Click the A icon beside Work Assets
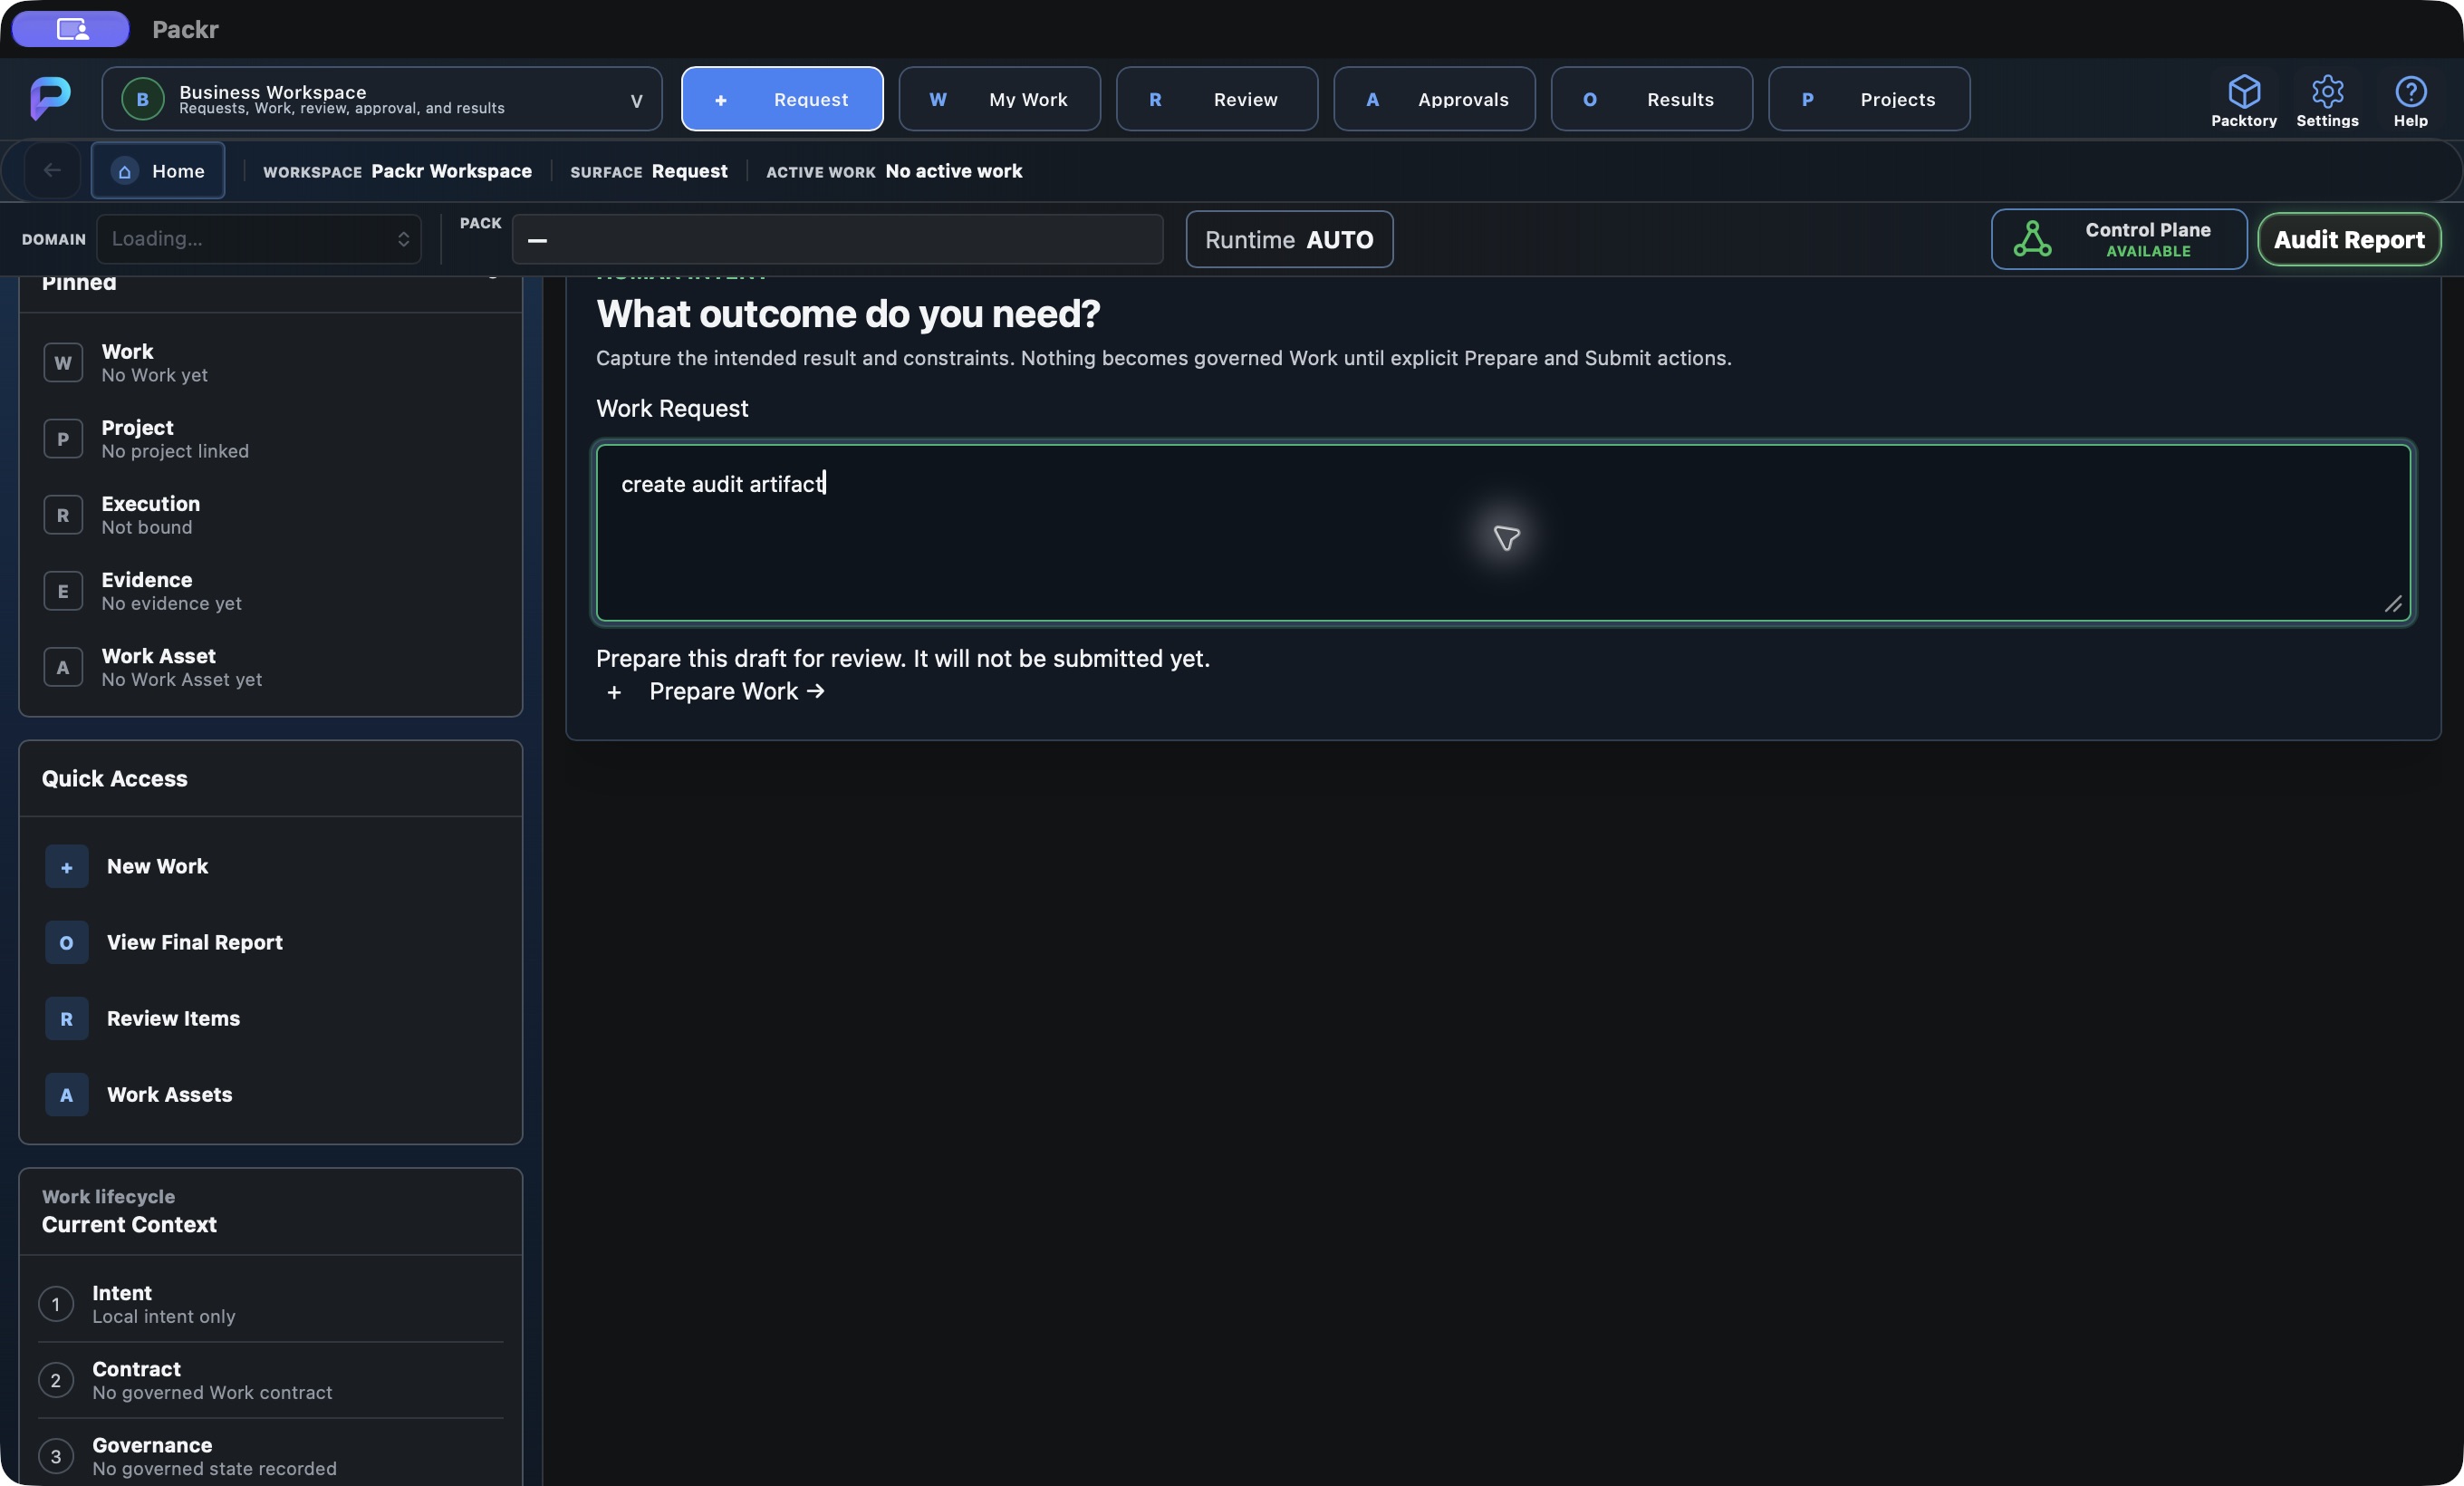 coord(67,1094)
